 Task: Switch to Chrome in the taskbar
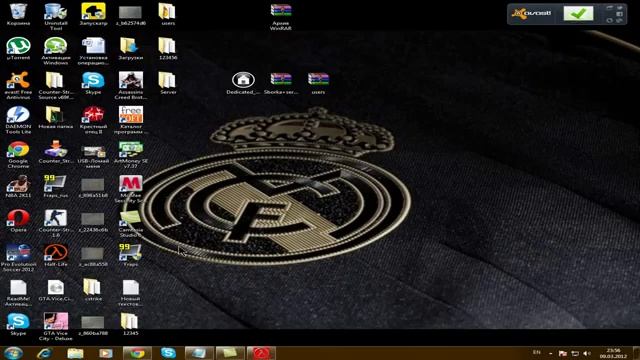point(137,353)
